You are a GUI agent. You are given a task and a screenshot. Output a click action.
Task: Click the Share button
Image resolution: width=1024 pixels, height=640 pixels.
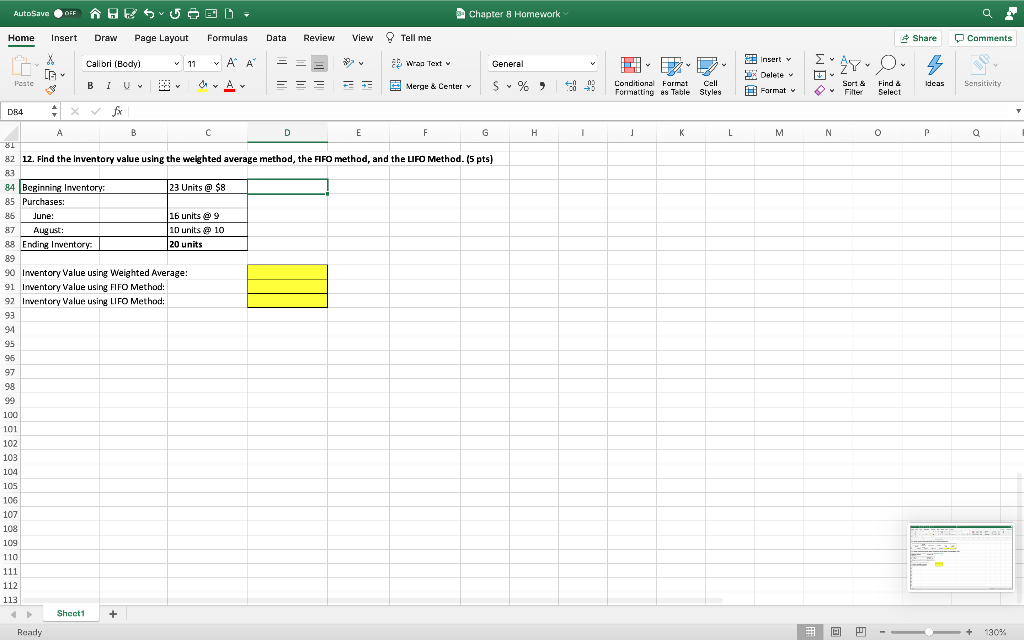pyautogui.click(x=917, y=37)
